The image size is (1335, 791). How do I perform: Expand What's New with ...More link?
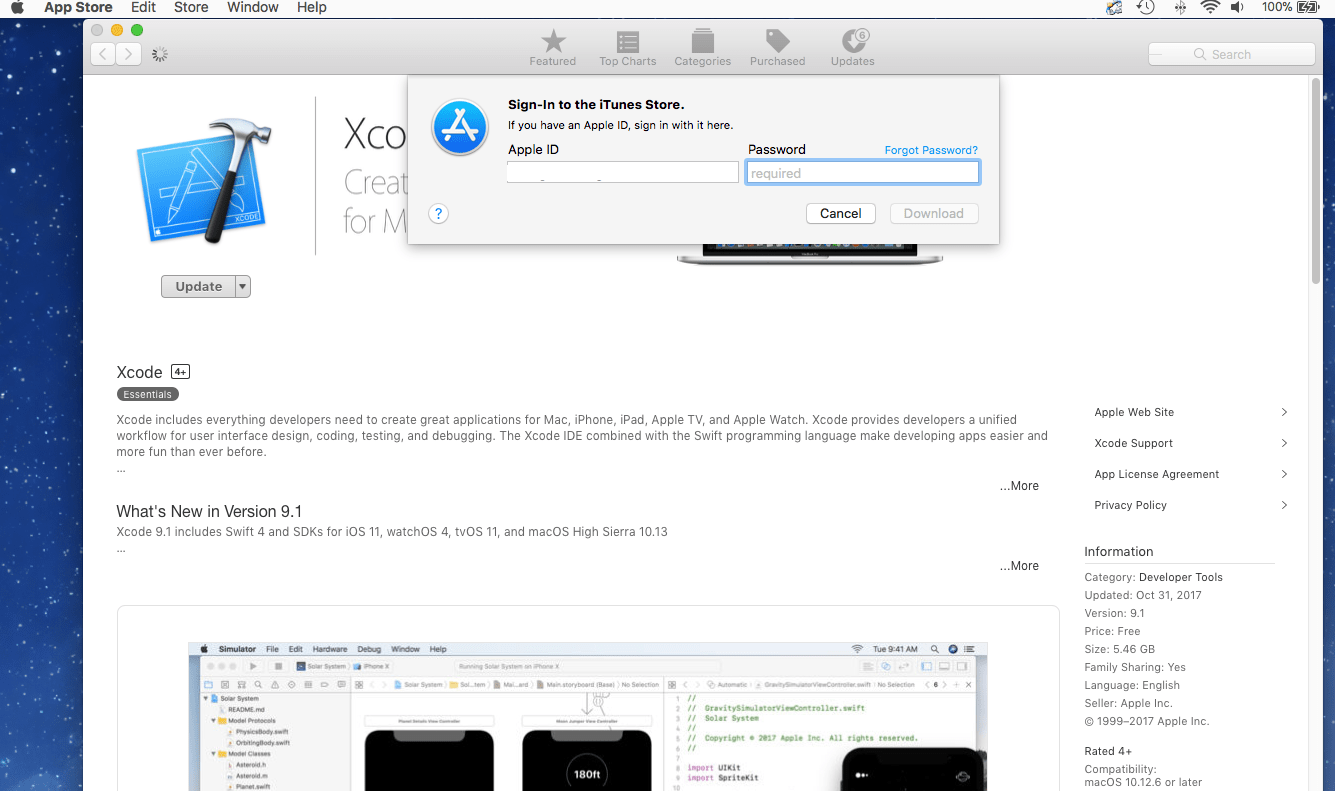click(1019, 566)
